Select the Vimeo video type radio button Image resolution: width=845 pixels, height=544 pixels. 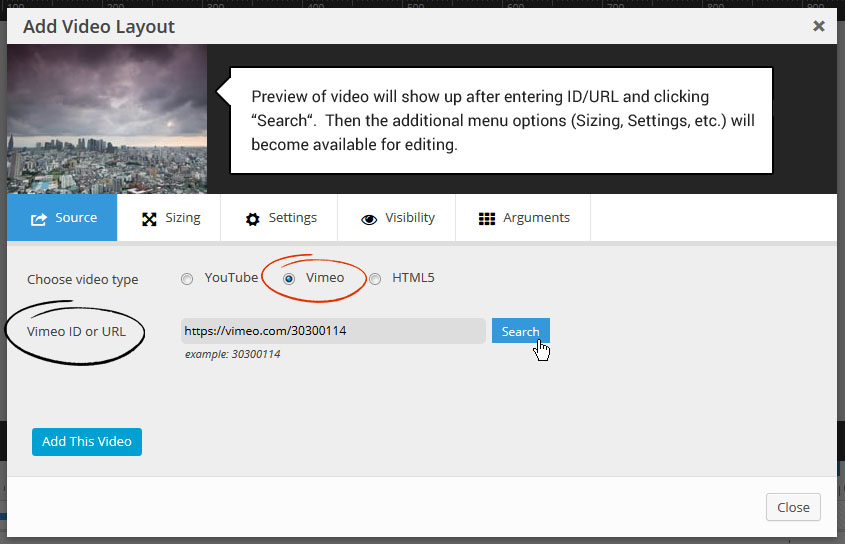tap(289, 279)
